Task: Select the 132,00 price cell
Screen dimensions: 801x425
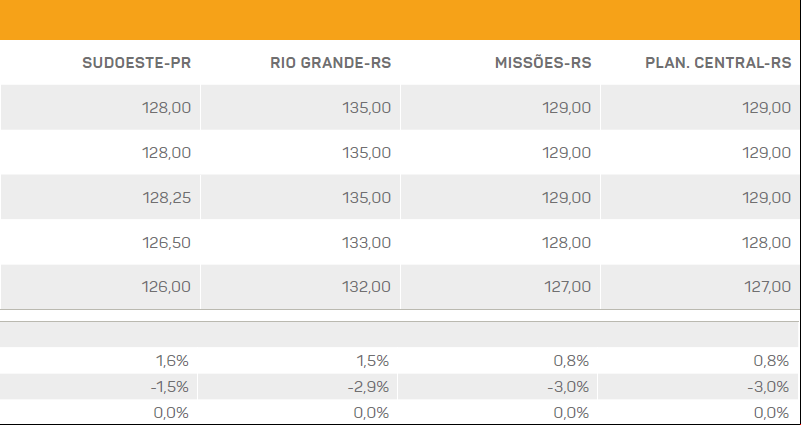Action: [300, 287]
